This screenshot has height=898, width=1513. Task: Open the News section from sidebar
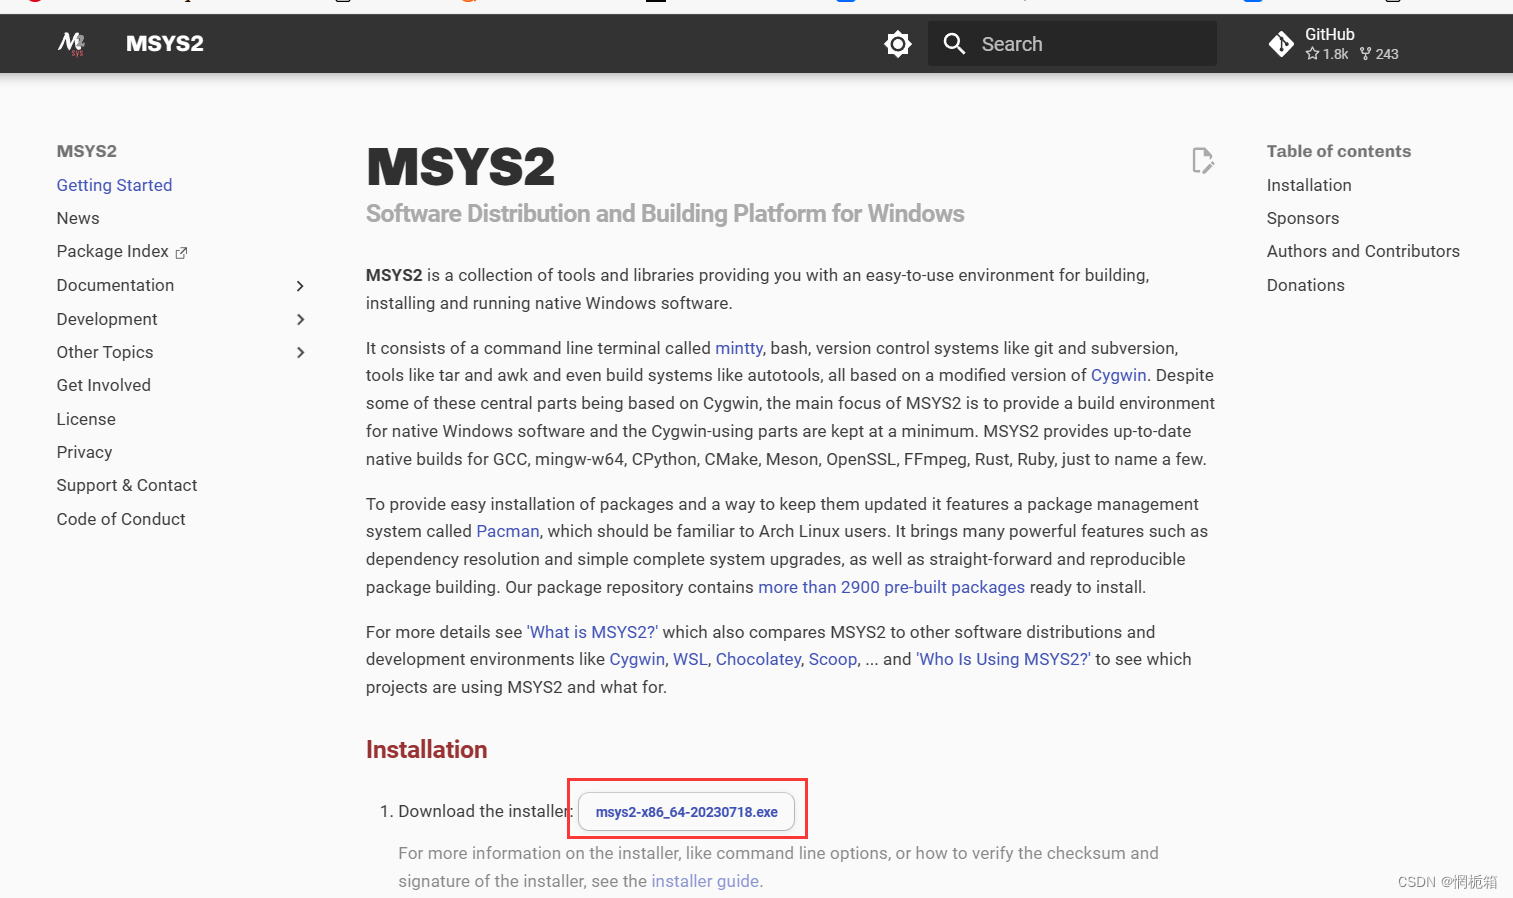tap(78, 218)
